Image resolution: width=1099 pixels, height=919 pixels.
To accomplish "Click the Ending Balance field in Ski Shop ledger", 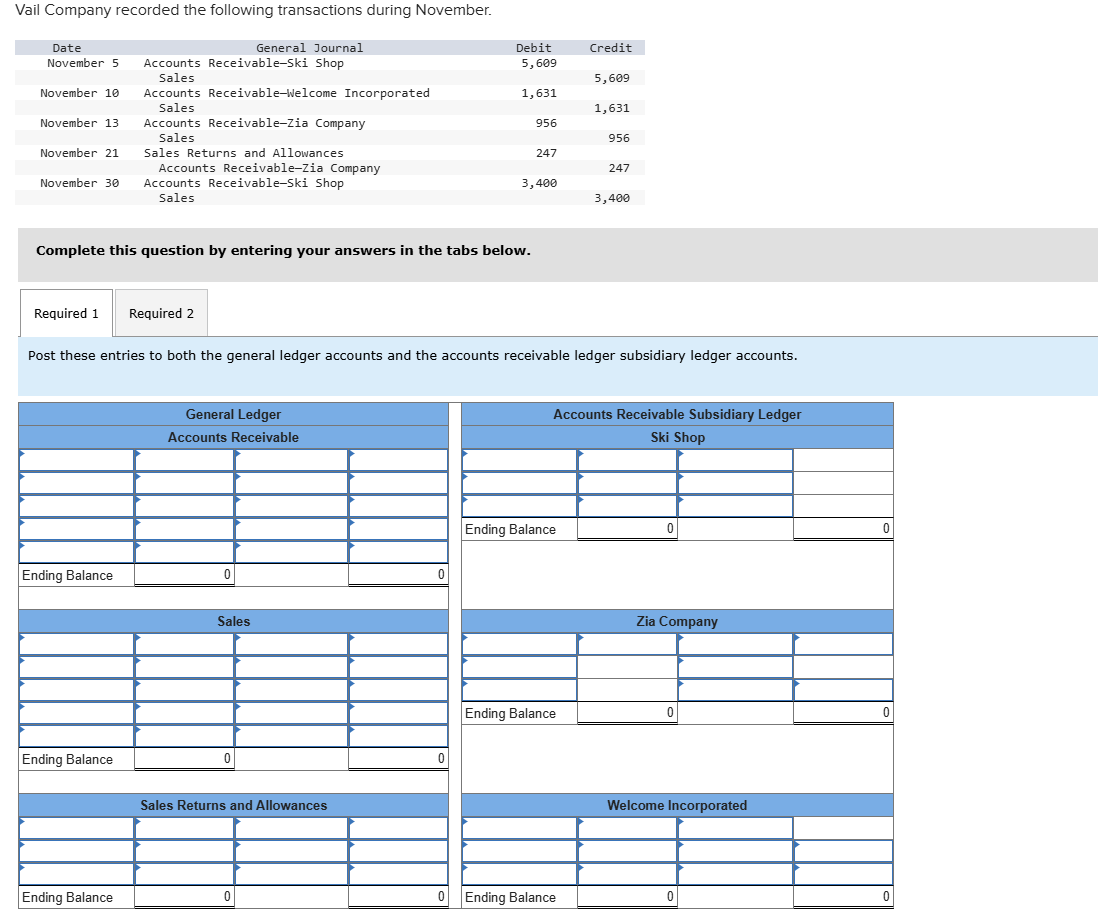I will pos(627,529).
